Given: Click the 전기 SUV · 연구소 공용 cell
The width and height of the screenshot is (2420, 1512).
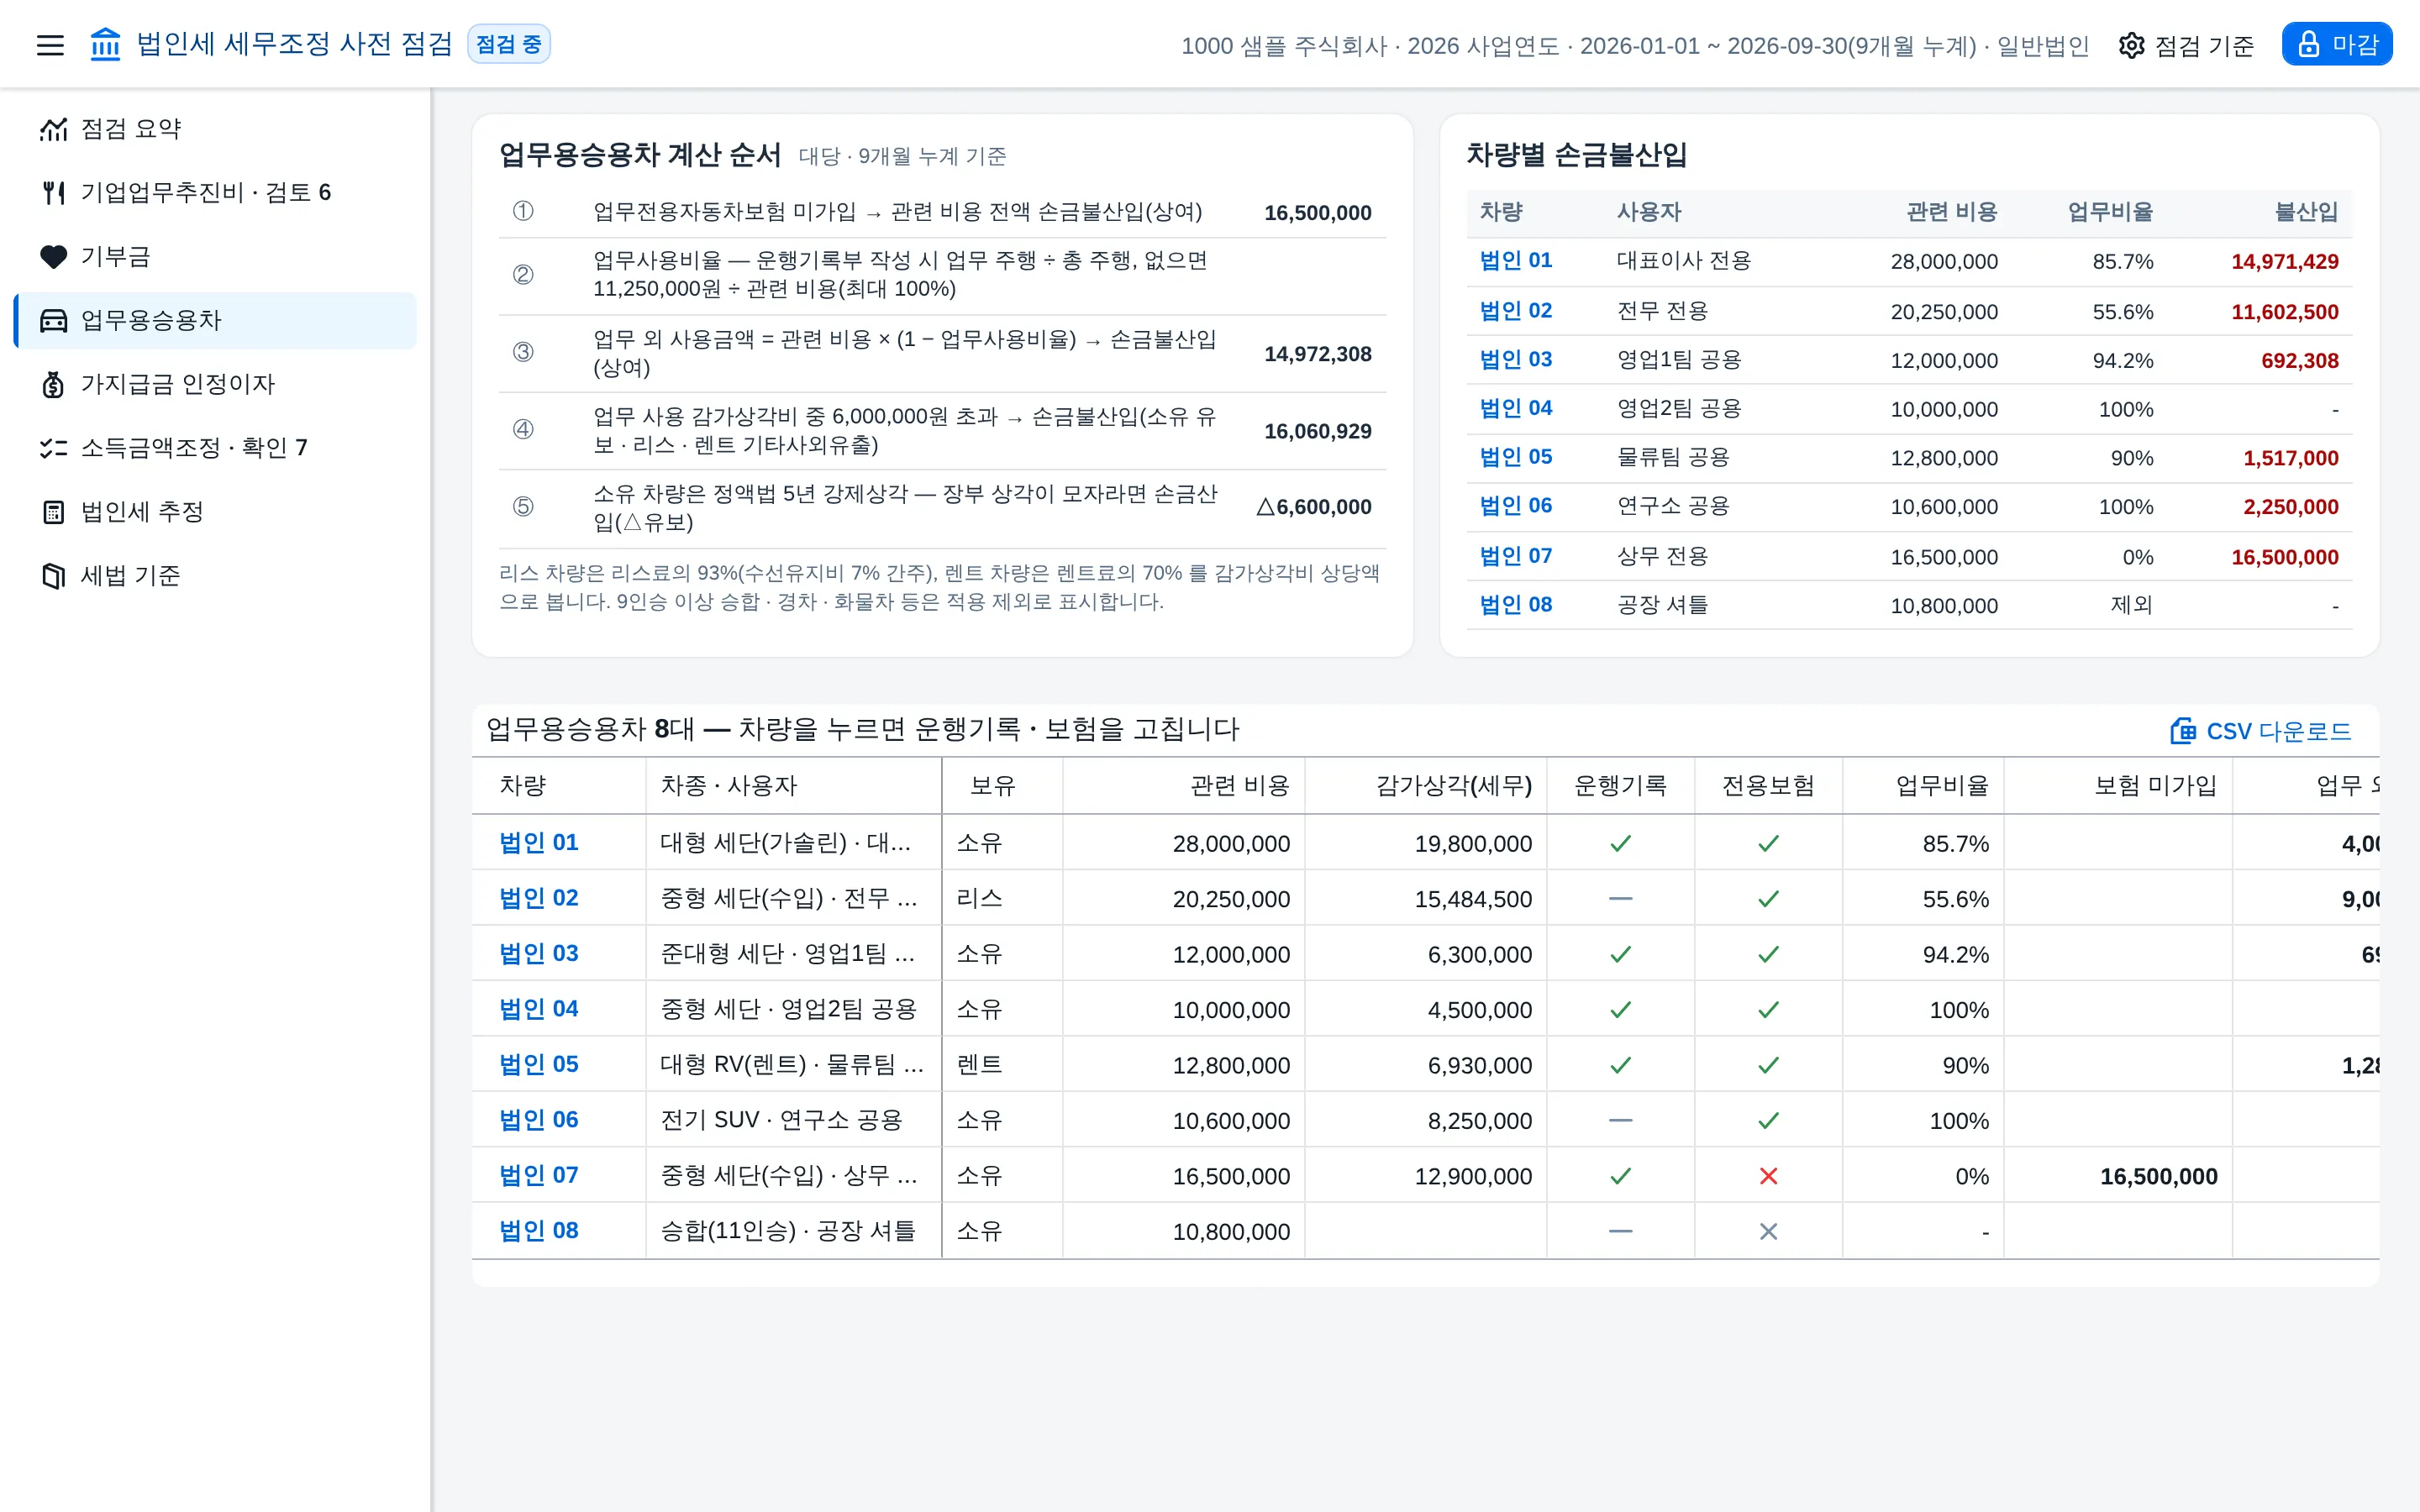Looking at the screenshot, I should [793, 1120].
